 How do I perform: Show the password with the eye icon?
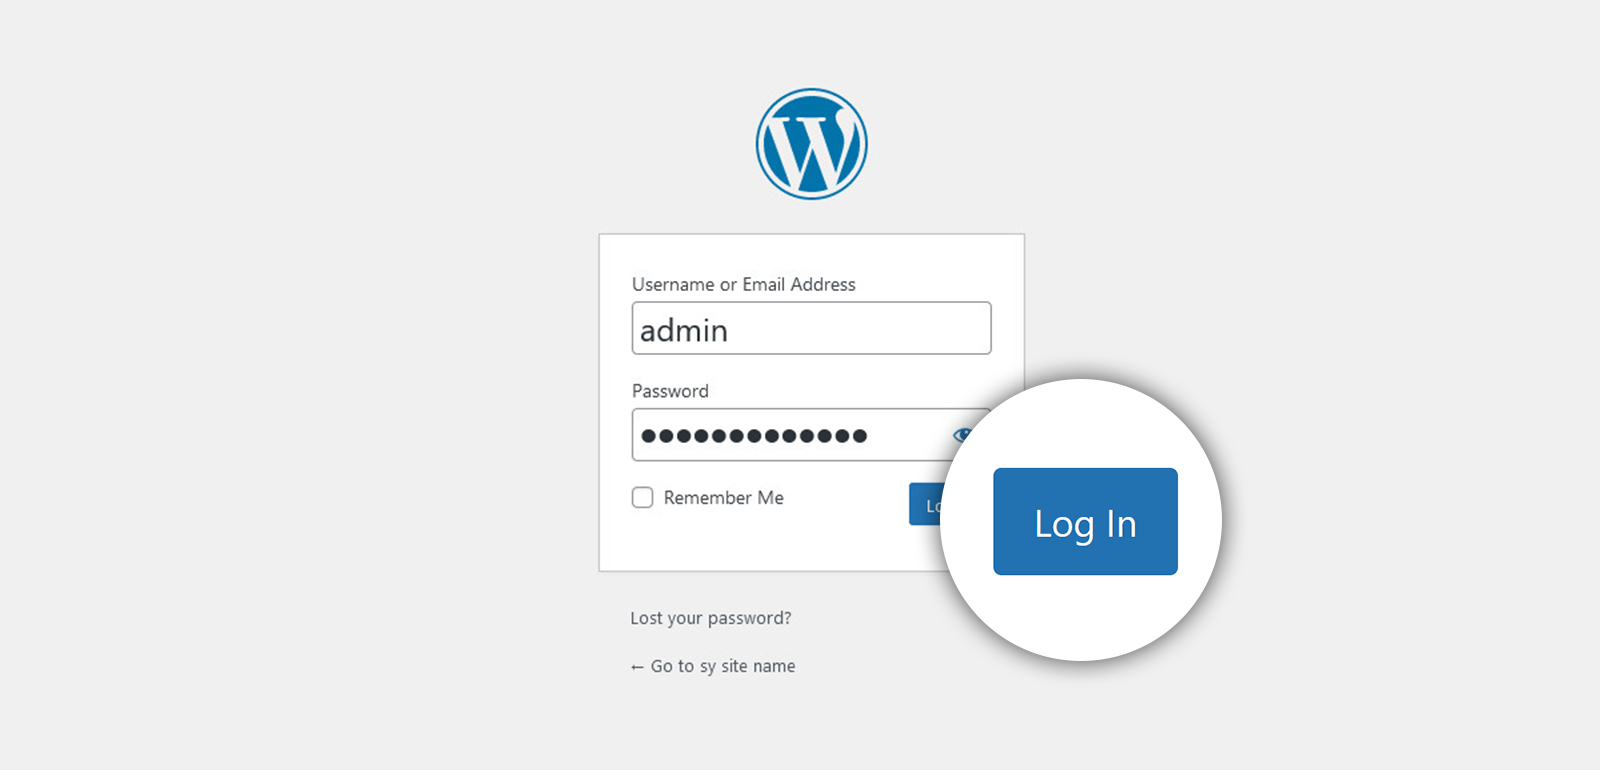pos(962,435)
